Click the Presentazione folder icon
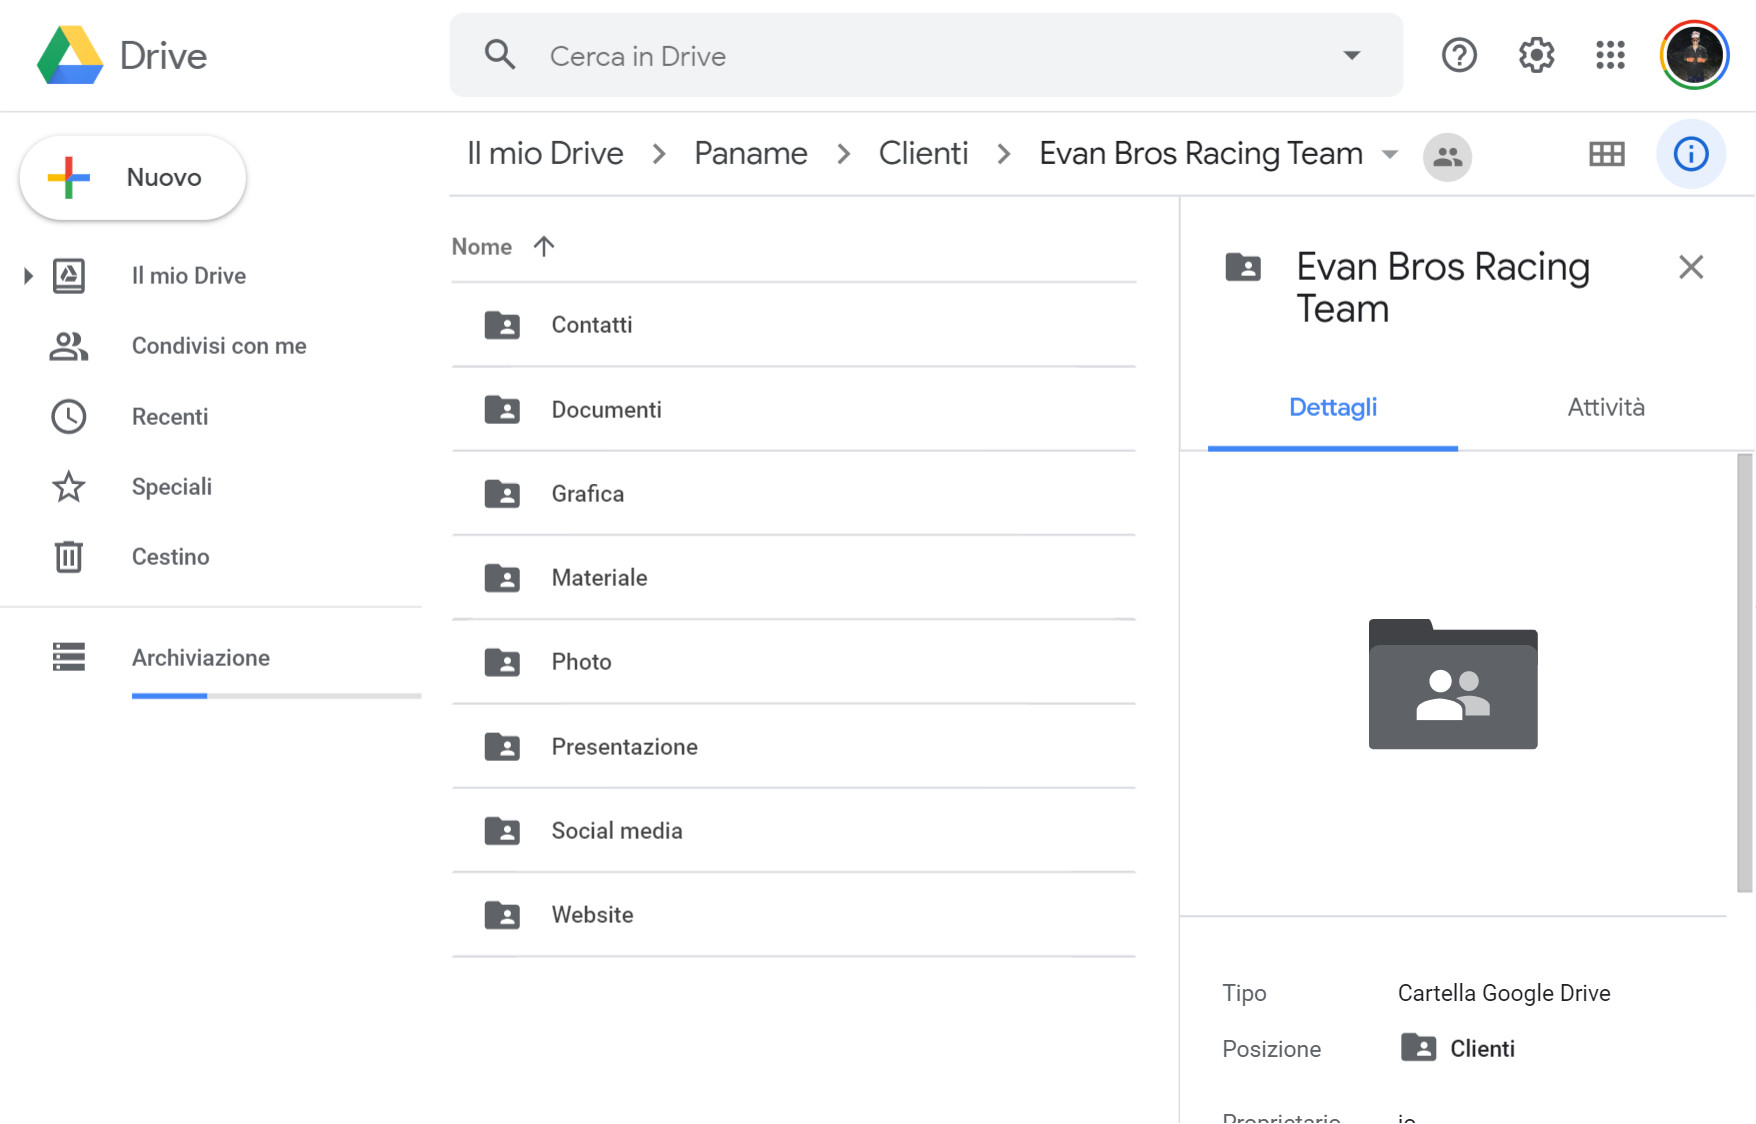The width and height of the screenshot is (1756, 1124). pyautogui.click(x=502, y=747)
